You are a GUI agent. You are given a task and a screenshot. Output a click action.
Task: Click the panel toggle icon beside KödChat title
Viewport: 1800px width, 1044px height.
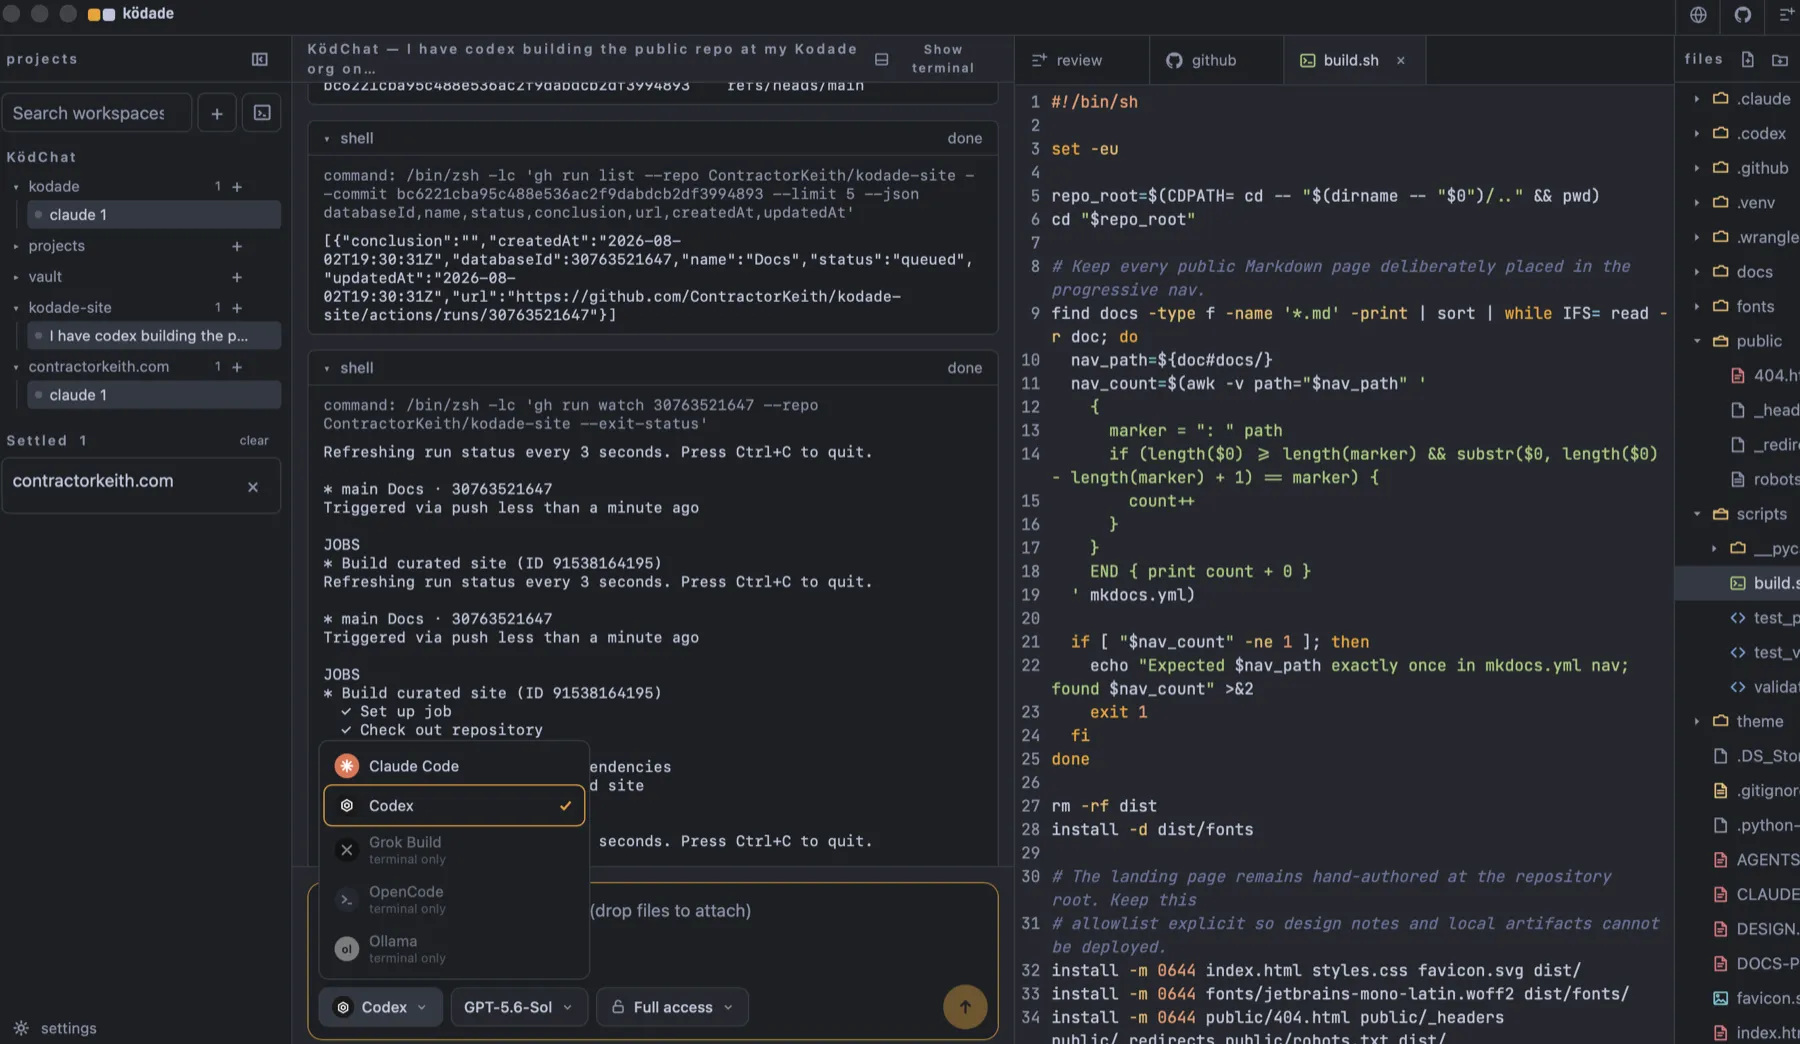point(882,59)
